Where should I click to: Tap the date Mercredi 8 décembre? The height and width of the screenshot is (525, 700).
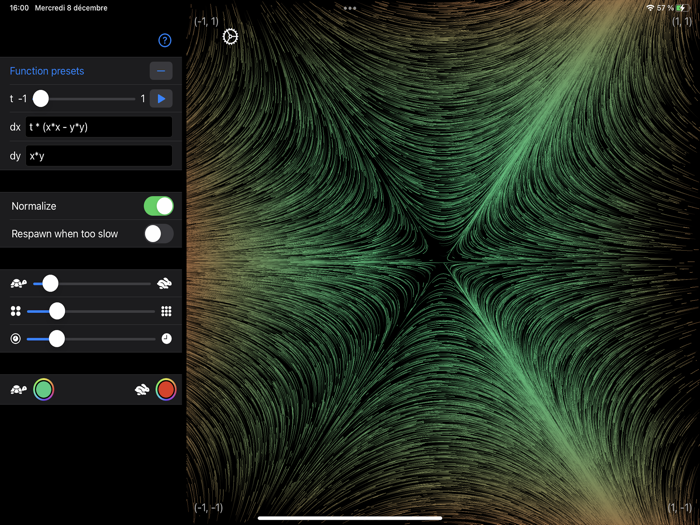point(71,8)
